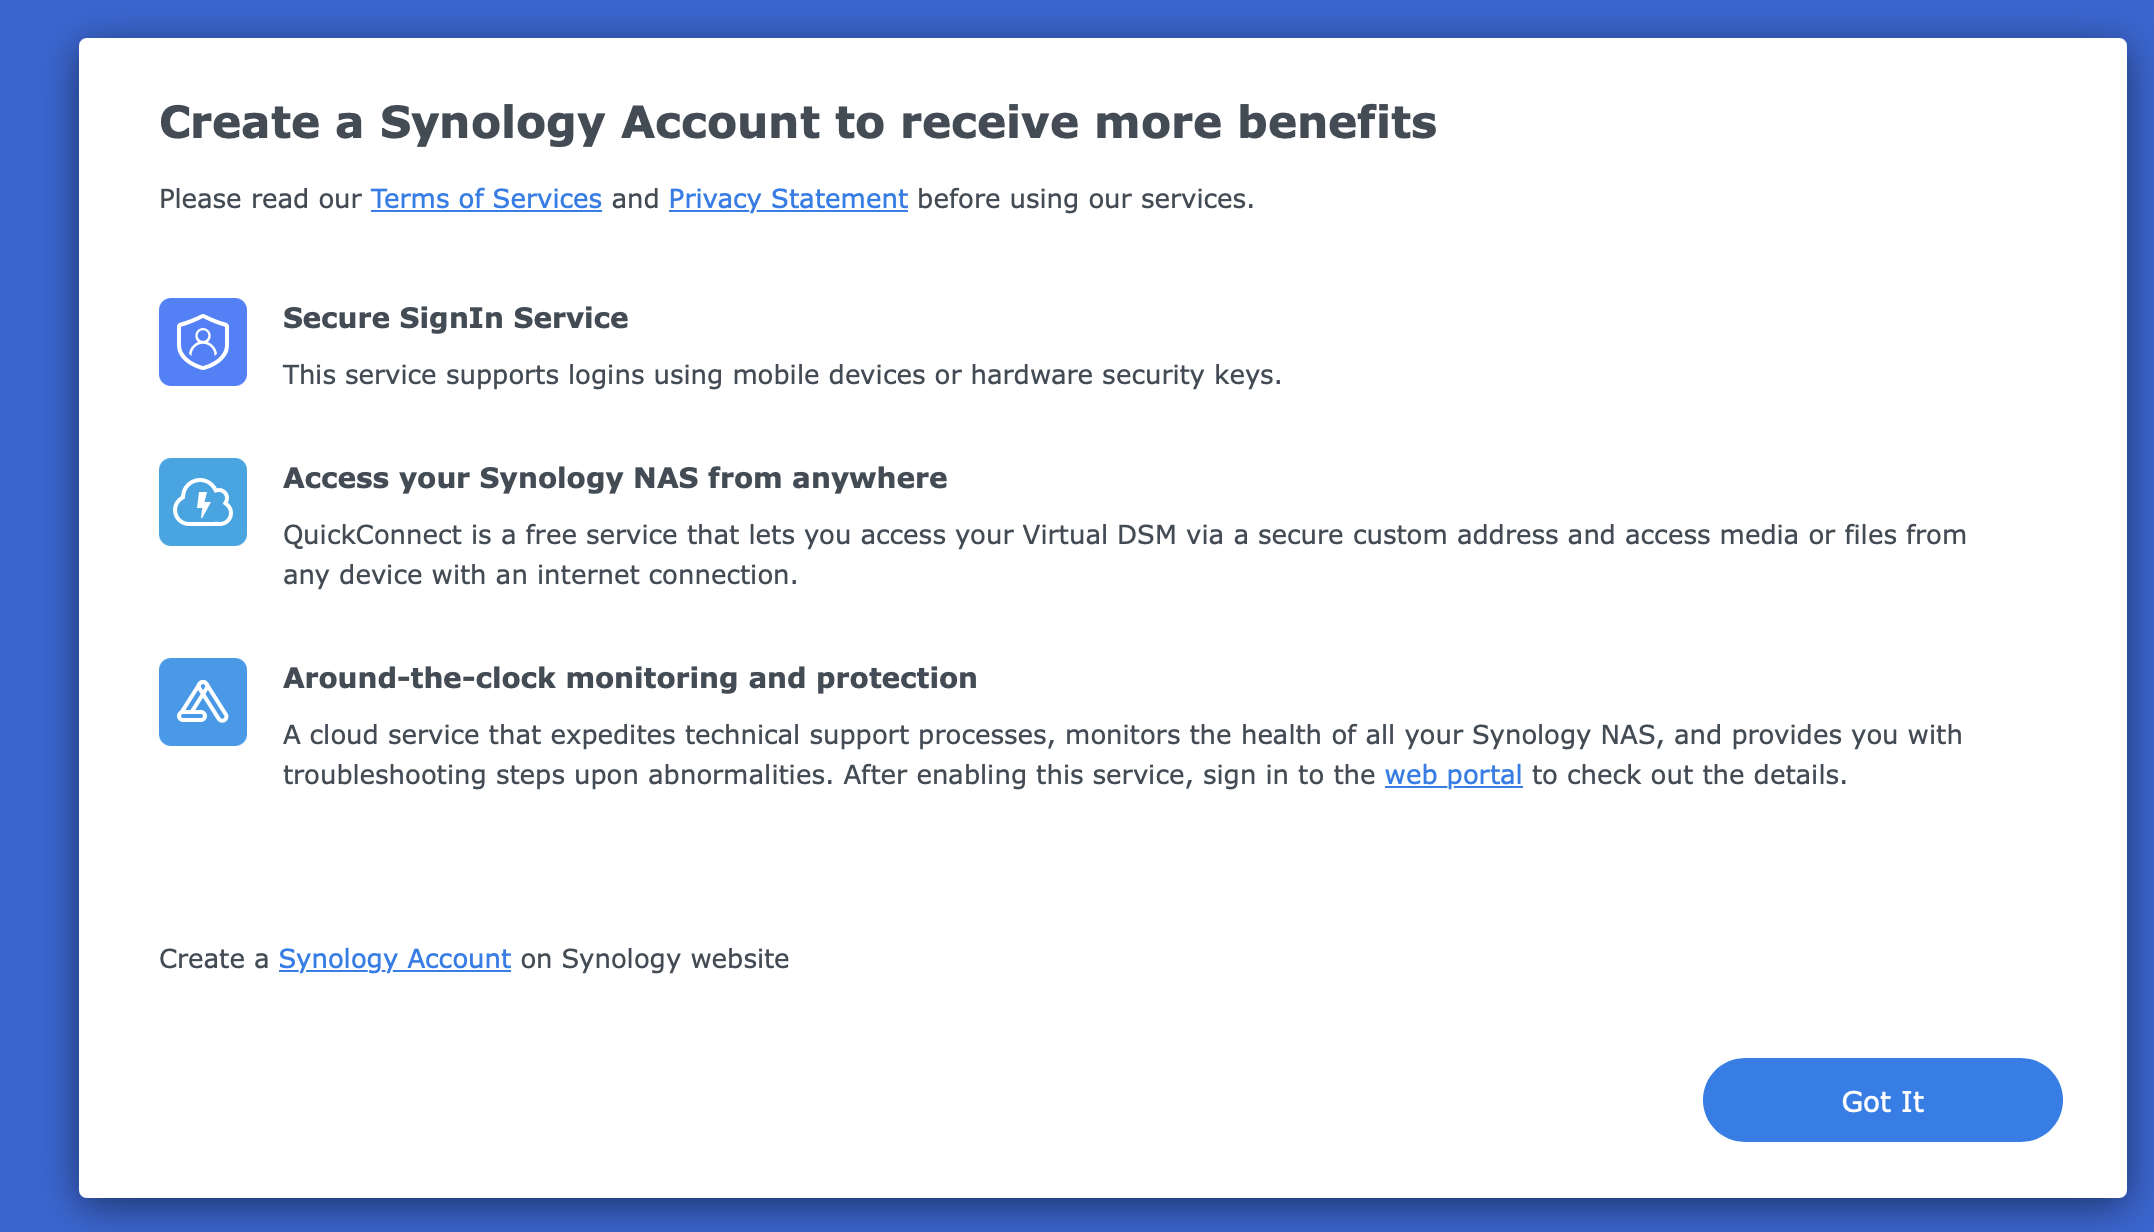The width and height of the screenshot is (2154, 1232).
Task: Click the Secure SignIn Service shield icon
Action: 202,342
